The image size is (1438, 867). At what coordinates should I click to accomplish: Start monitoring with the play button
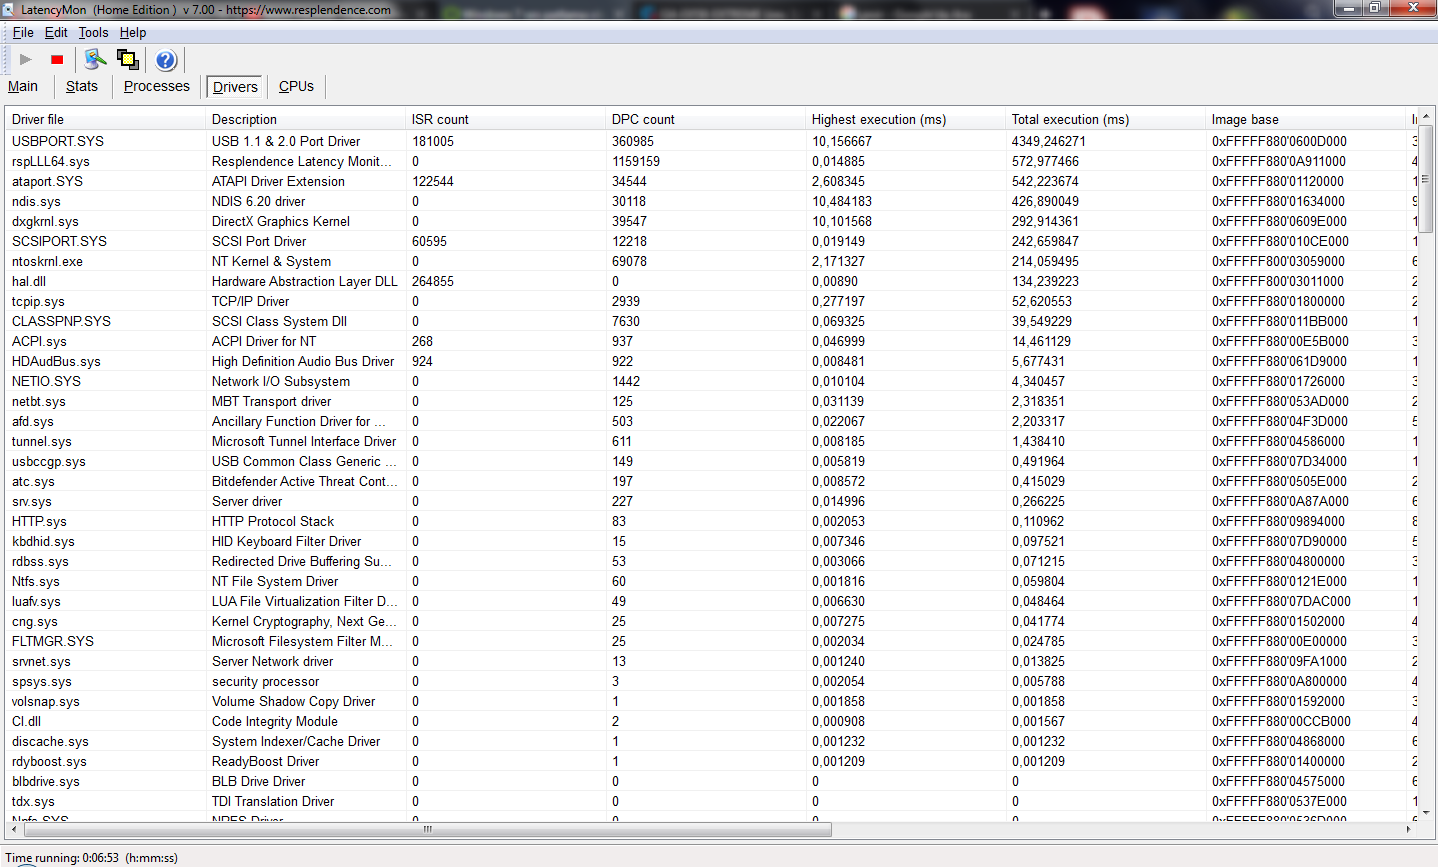(26, 60)
